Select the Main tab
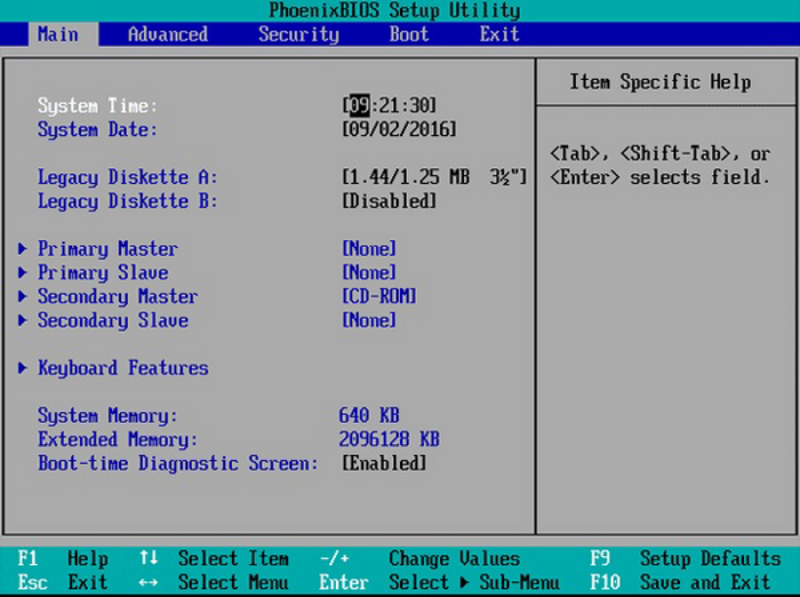The height and width of the screenshot is (597, 800). (x=60, y=34)
